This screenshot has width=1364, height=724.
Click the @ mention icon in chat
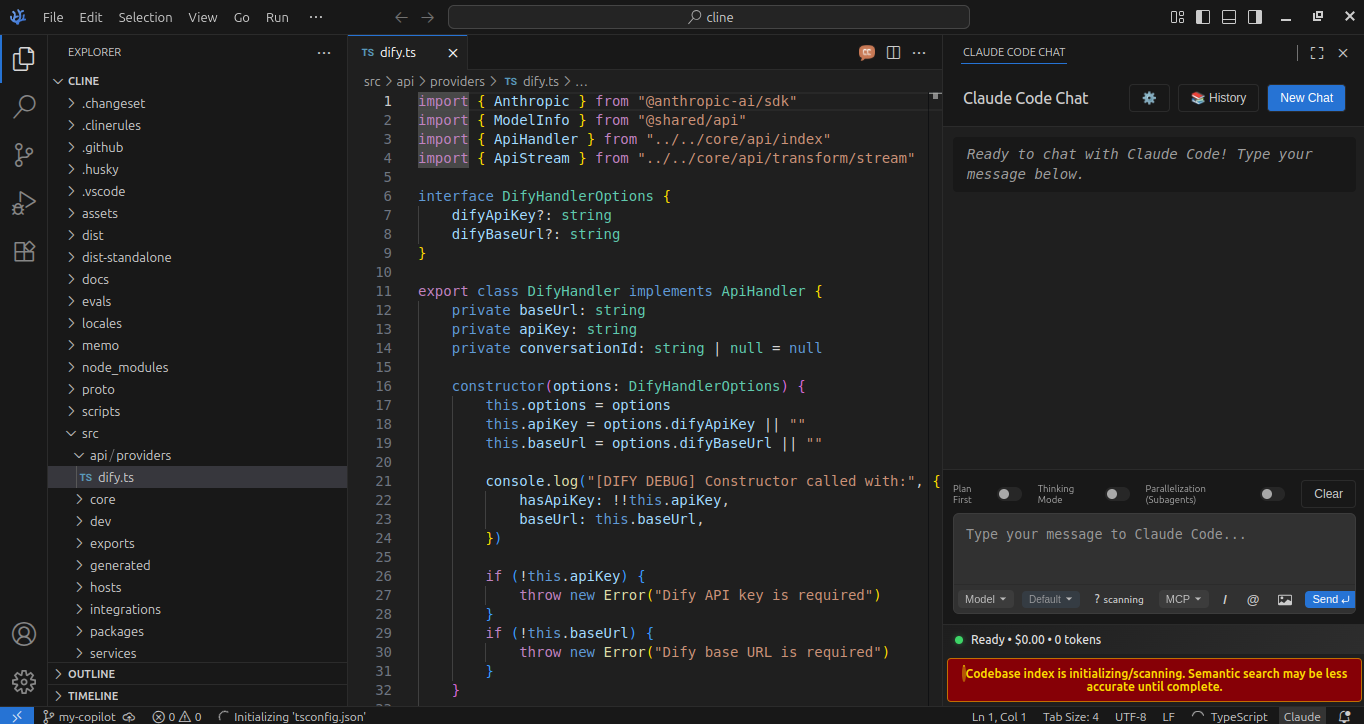pos(1253,599)
